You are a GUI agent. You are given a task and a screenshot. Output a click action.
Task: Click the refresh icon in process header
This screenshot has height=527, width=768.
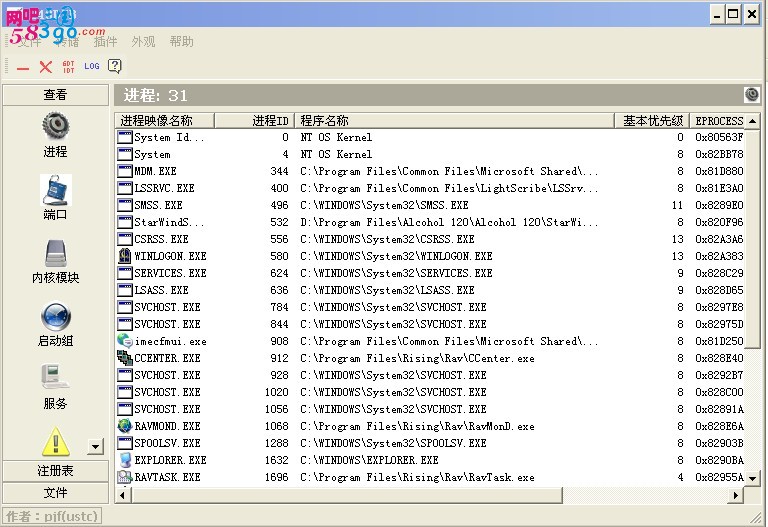click(x=752, y=94)
